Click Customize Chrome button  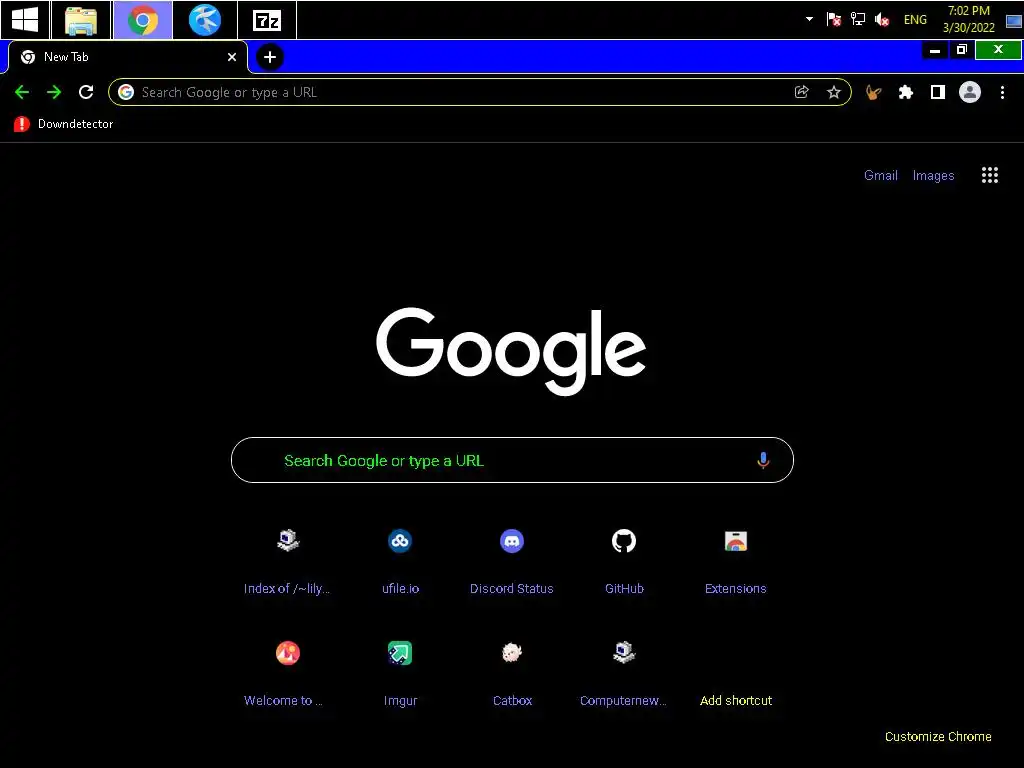point(938,736)
